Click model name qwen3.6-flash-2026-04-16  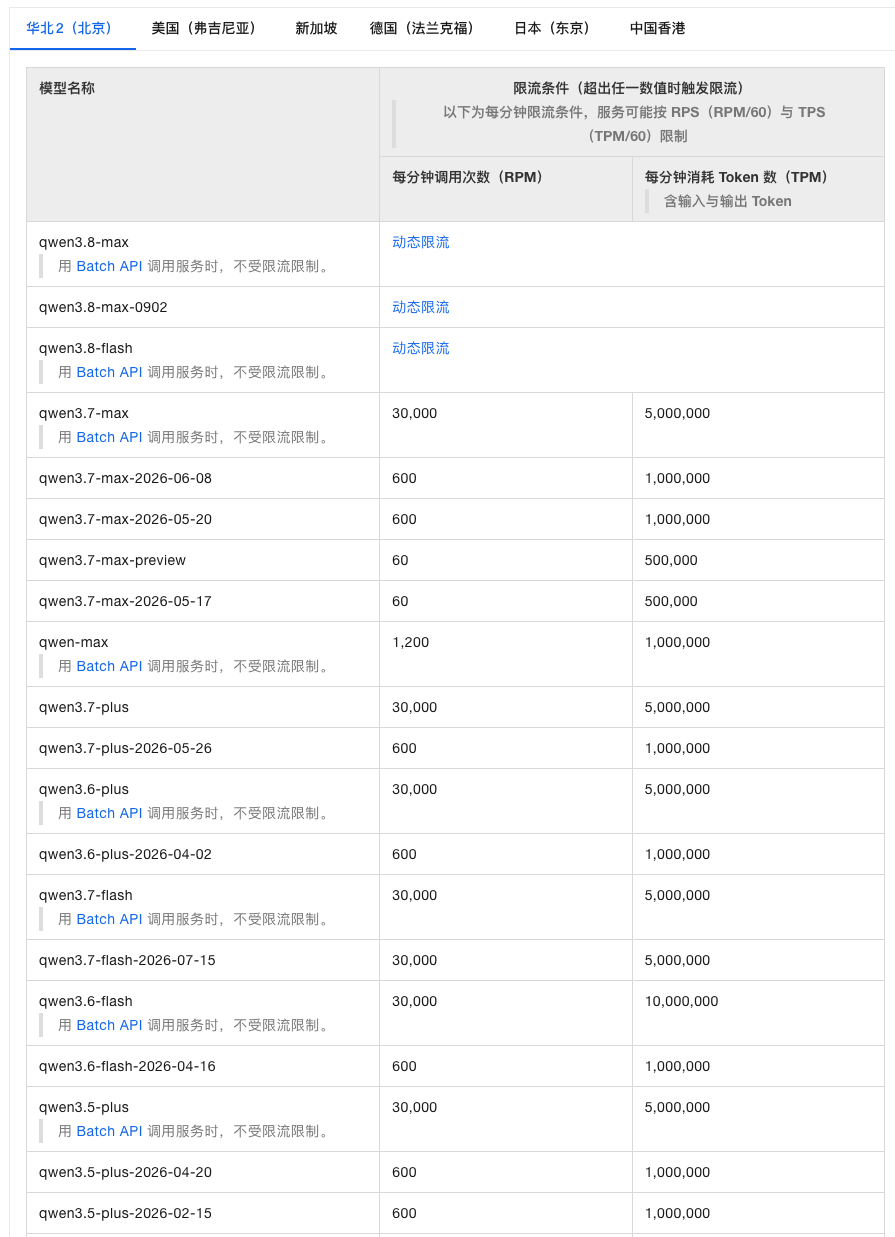[127, 1066]
